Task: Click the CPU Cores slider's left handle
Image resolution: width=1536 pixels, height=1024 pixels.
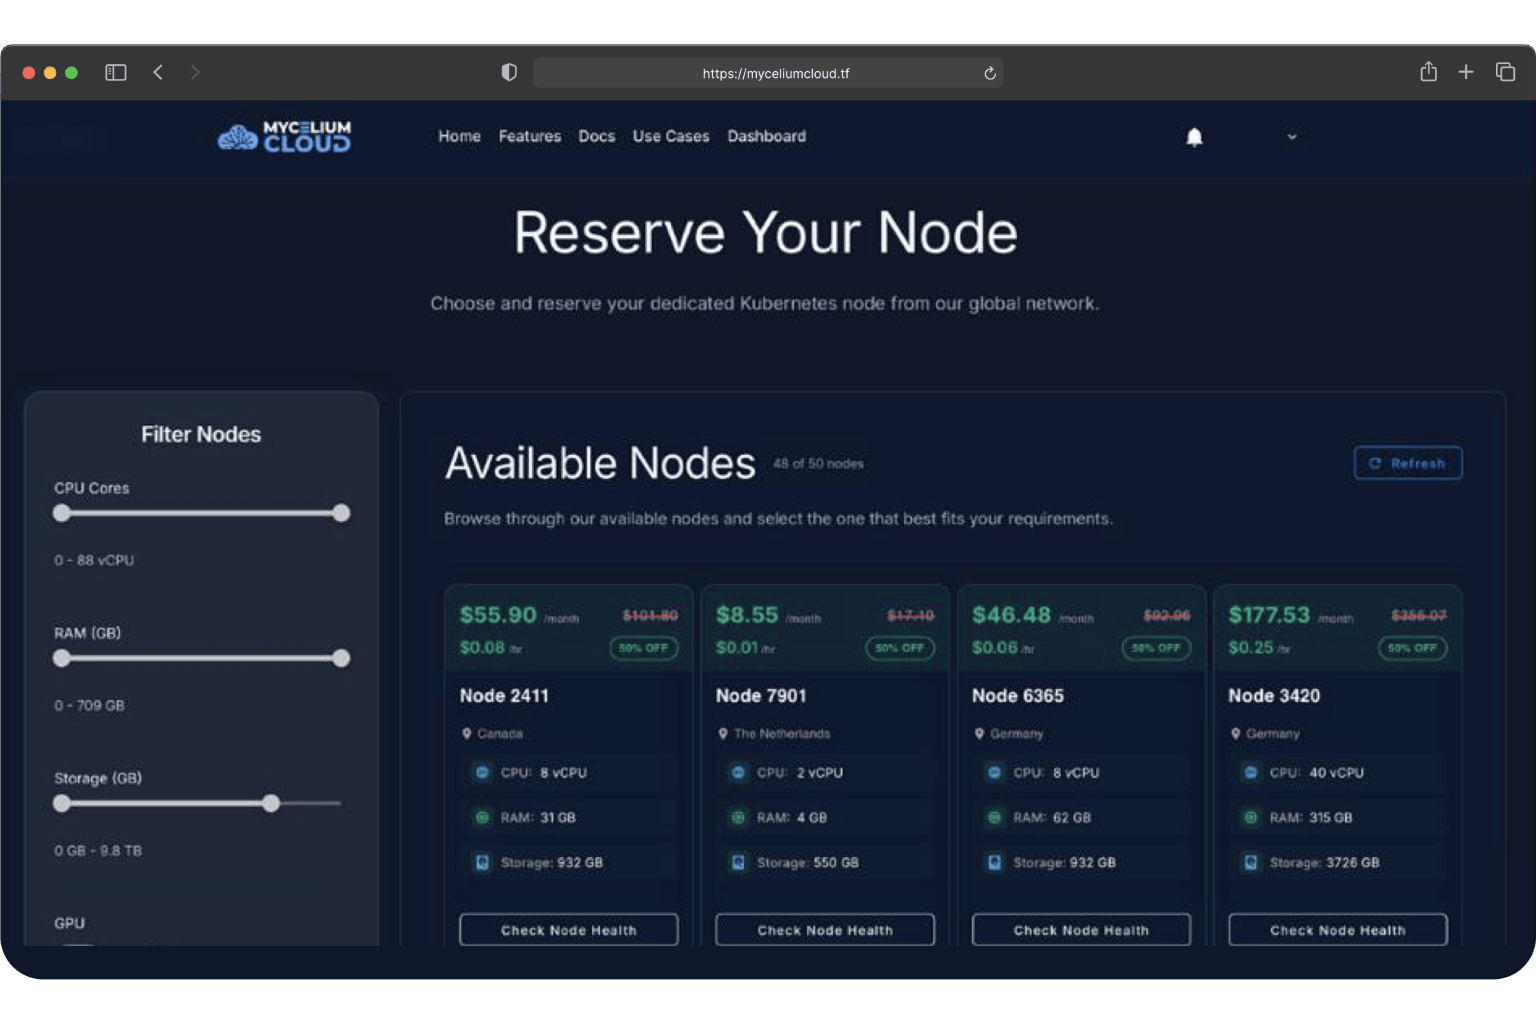Action: 62,513
